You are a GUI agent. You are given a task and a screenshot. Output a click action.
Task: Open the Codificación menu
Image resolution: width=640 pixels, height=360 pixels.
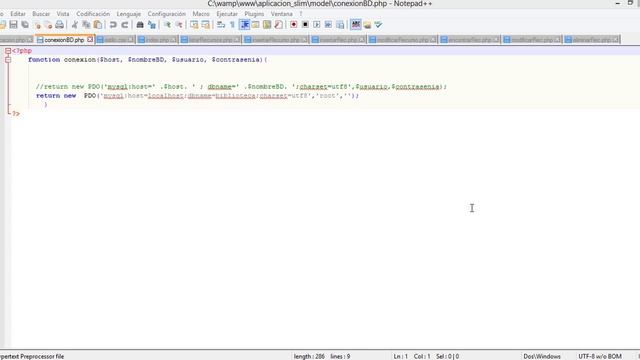93,14
